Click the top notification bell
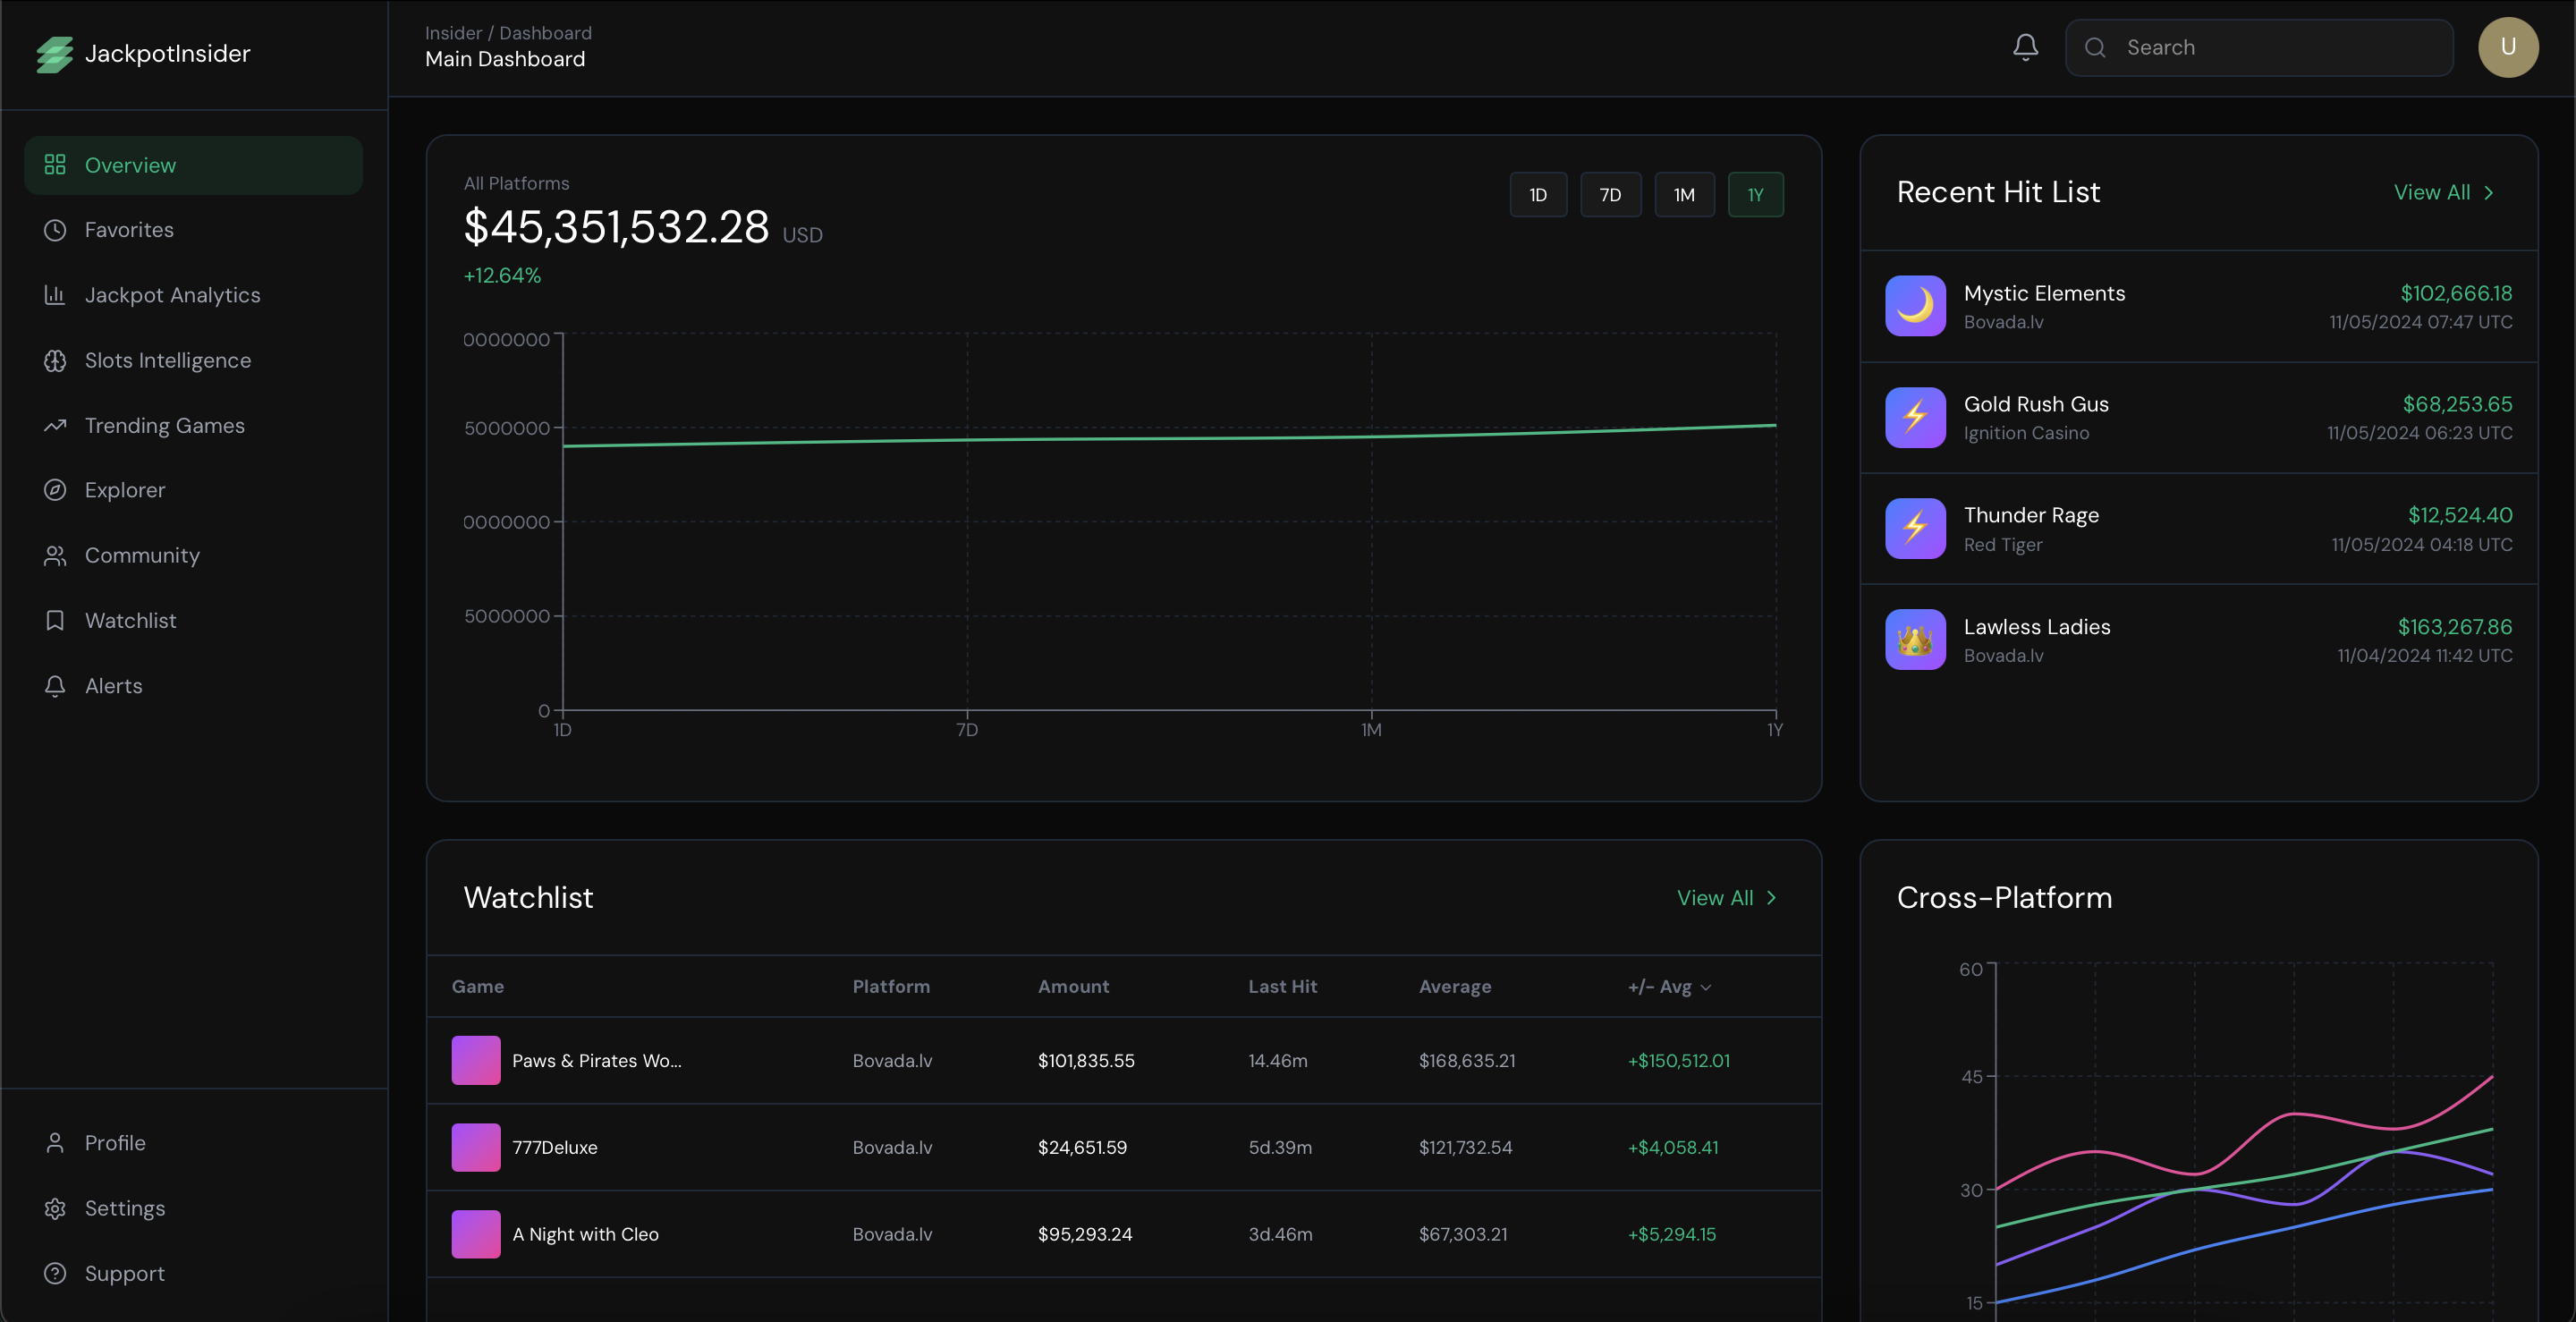2576x1322 pixels. (2025, 47)
